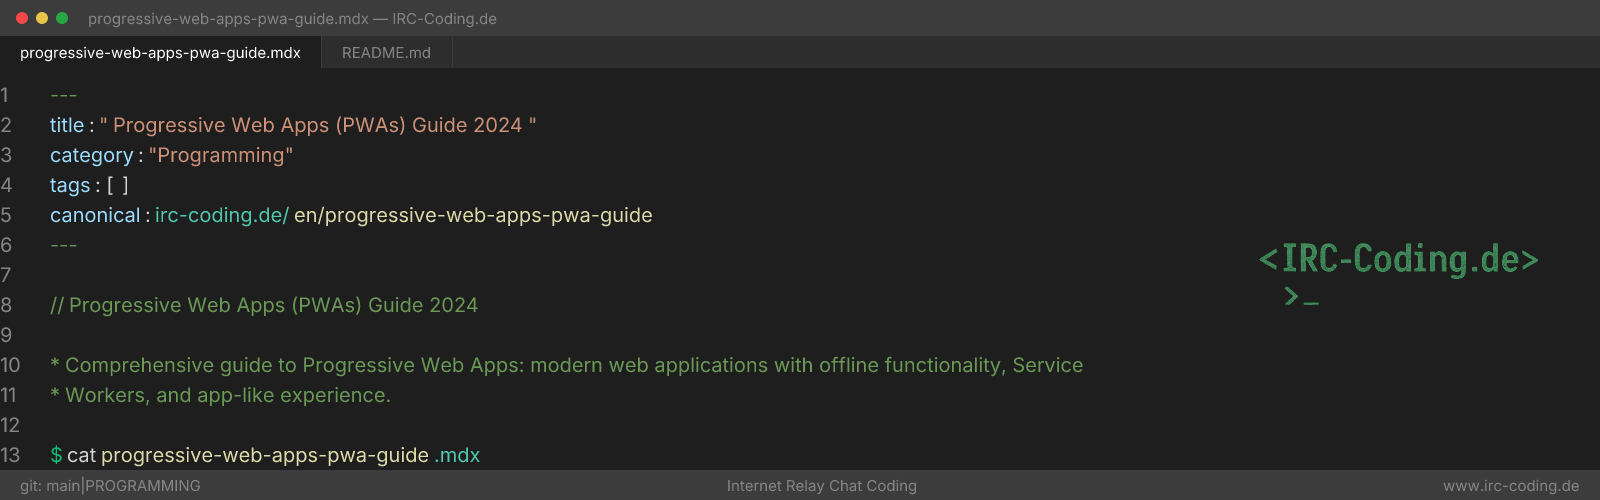Click line number 8 in the gutter
Viewport: 1600px width, 500px height.
pos(6,305)
